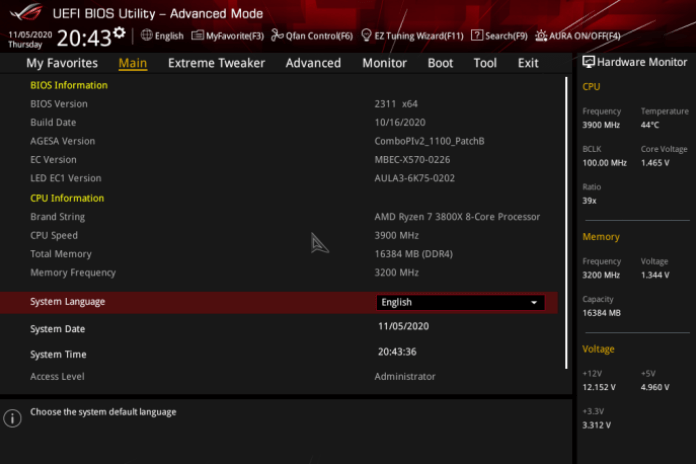Viewport: 696px width, 464px height.
Task: Click +12V reading 12.152 V
Action: (x=599, y=387)
